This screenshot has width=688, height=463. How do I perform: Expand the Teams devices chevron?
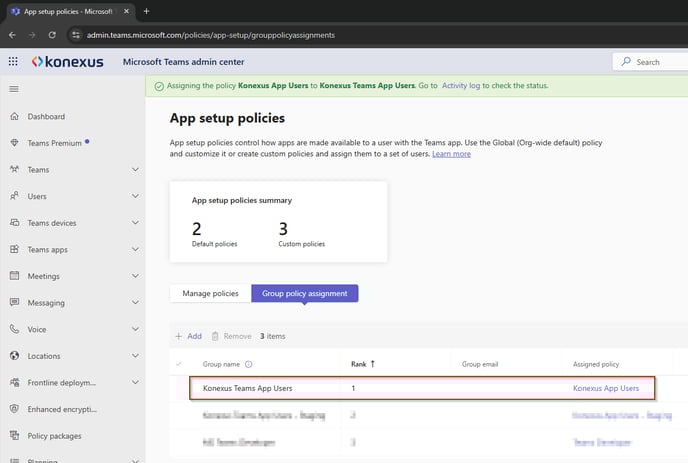coord(136,223)
